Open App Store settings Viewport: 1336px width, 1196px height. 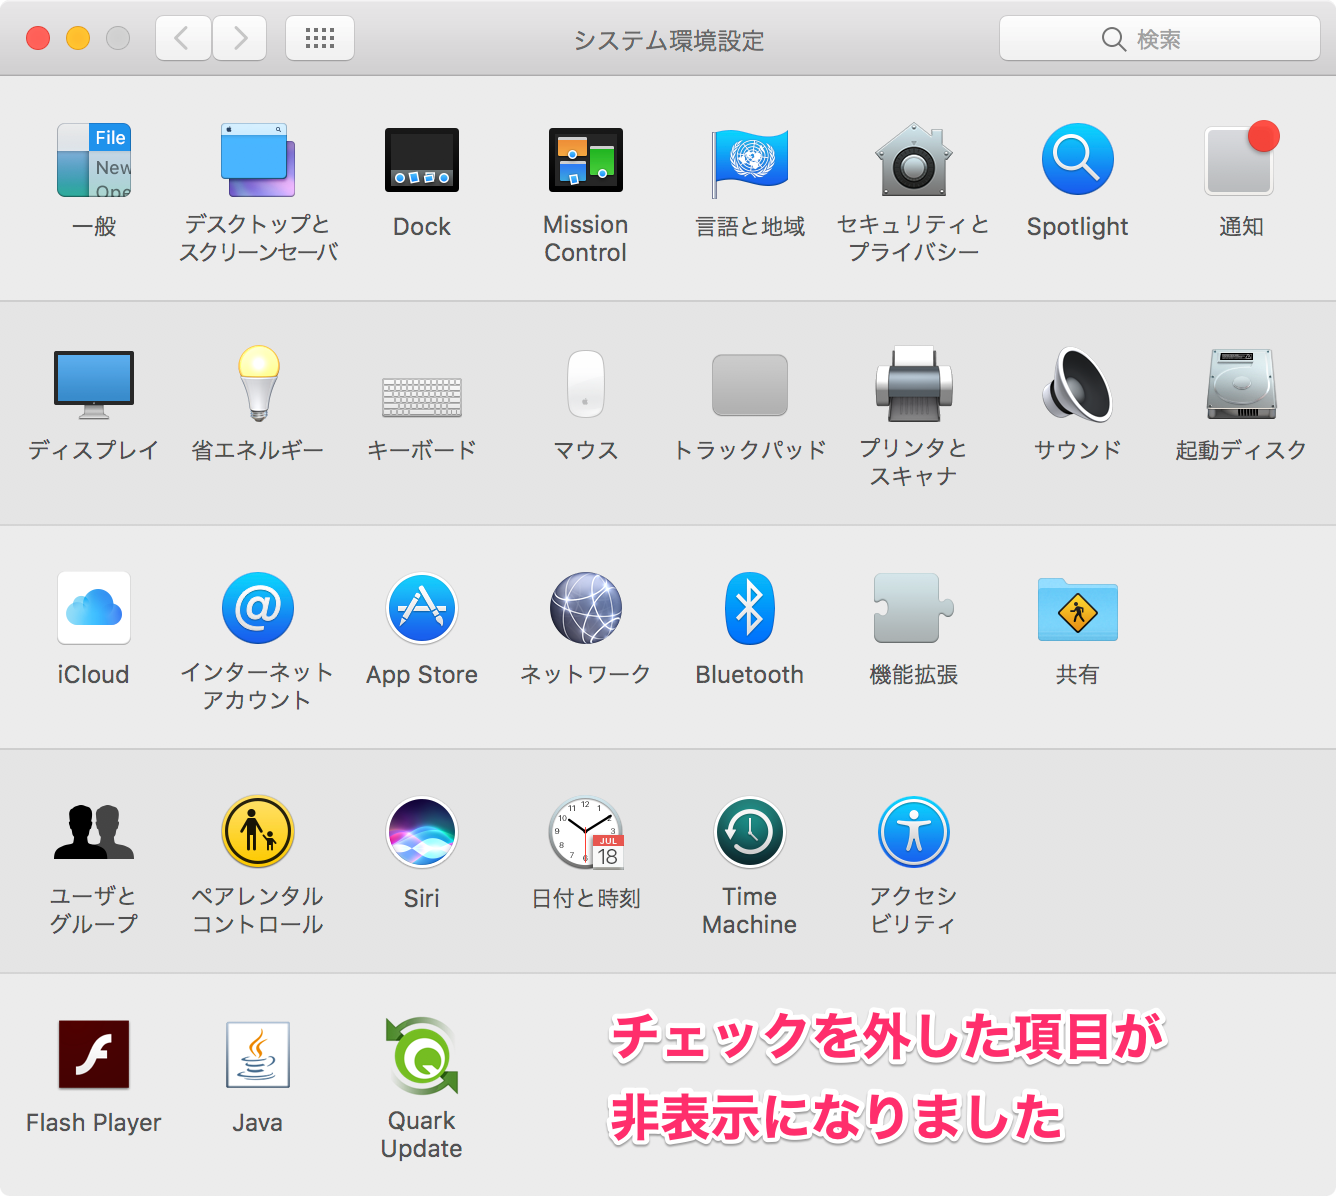(422, 608)
